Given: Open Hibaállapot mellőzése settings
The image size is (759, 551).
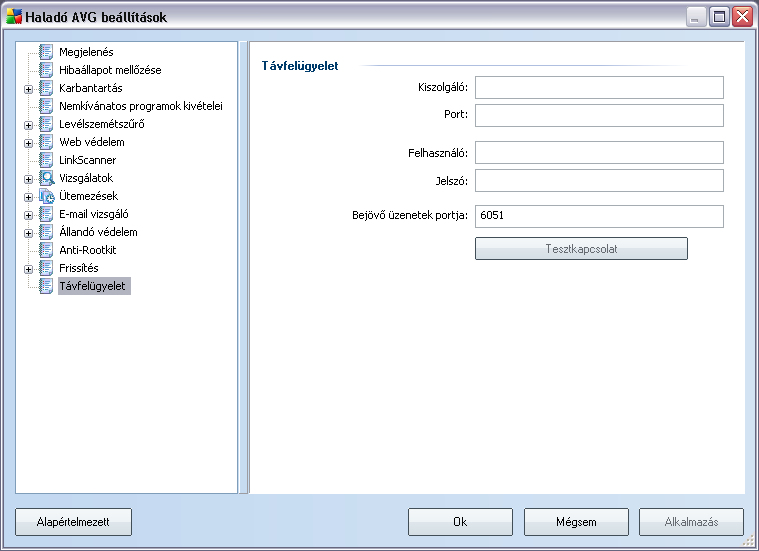Looking at the screenshot, I should [x=110, y=70].
